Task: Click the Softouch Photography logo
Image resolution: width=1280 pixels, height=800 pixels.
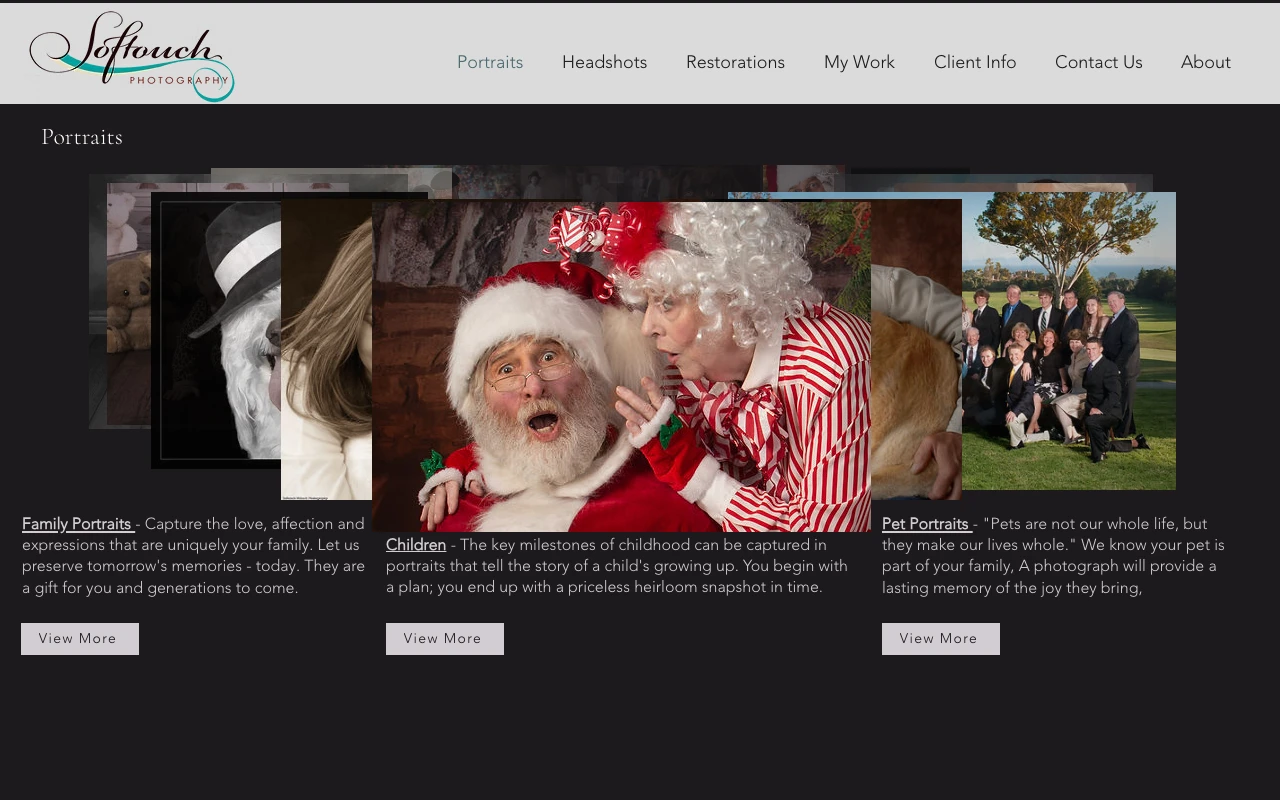Action: 132,56
